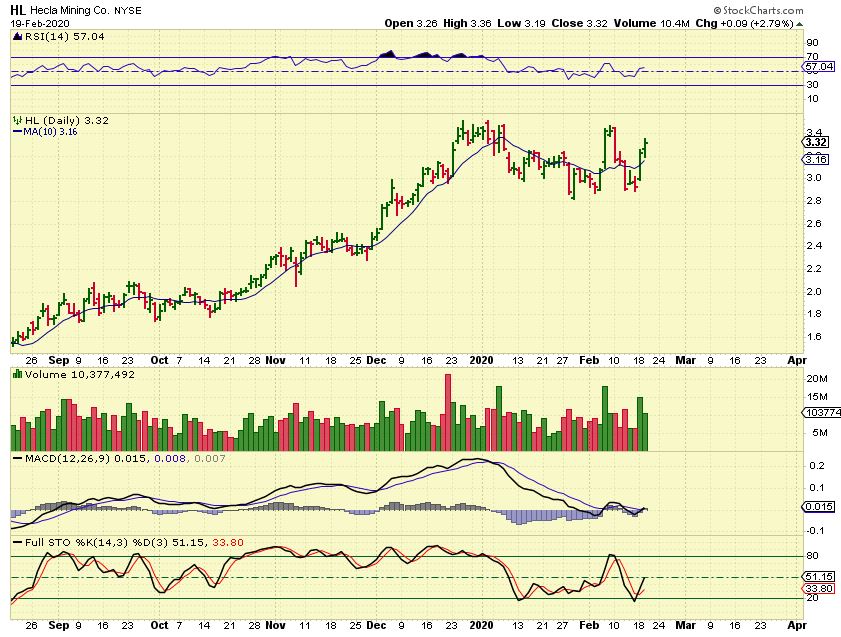Screen dimensions: 841x637
Task: Click the volume bars icon beside Volume label
Action: [17, 374]
